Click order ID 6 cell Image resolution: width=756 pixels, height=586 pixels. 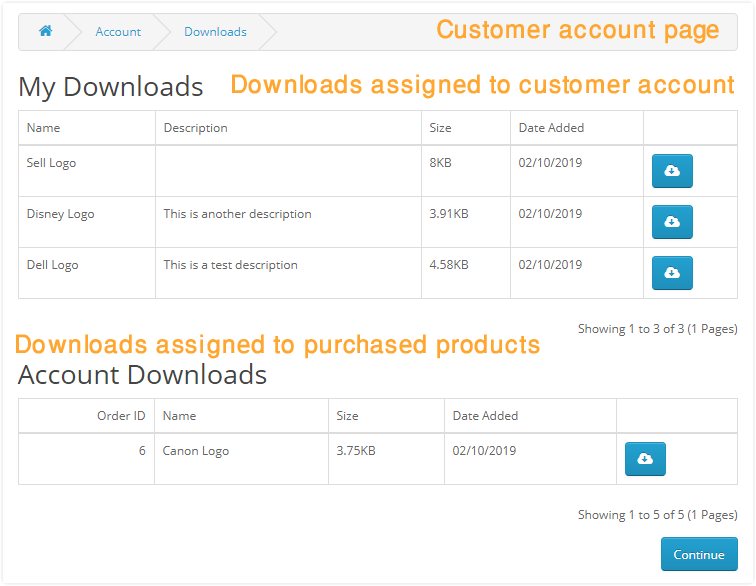pyautogui.click(x=87, y=459)
